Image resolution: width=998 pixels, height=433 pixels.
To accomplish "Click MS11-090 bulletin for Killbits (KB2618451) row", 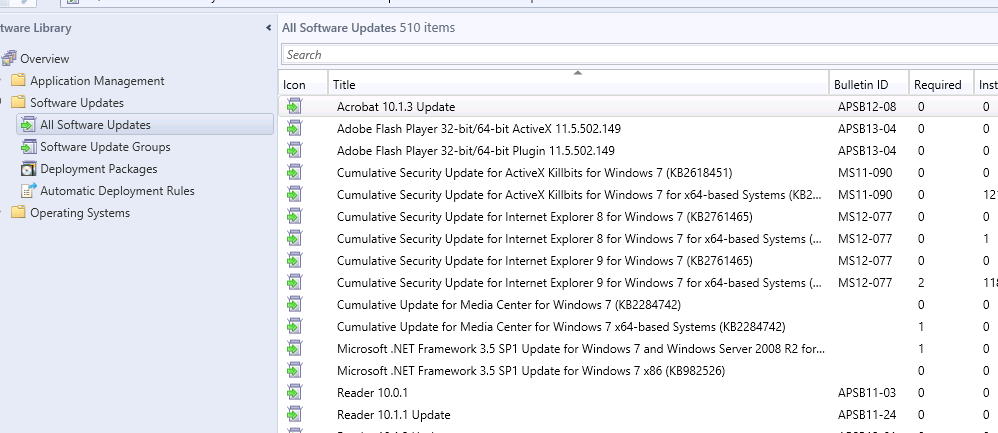I will click(865, 173).
